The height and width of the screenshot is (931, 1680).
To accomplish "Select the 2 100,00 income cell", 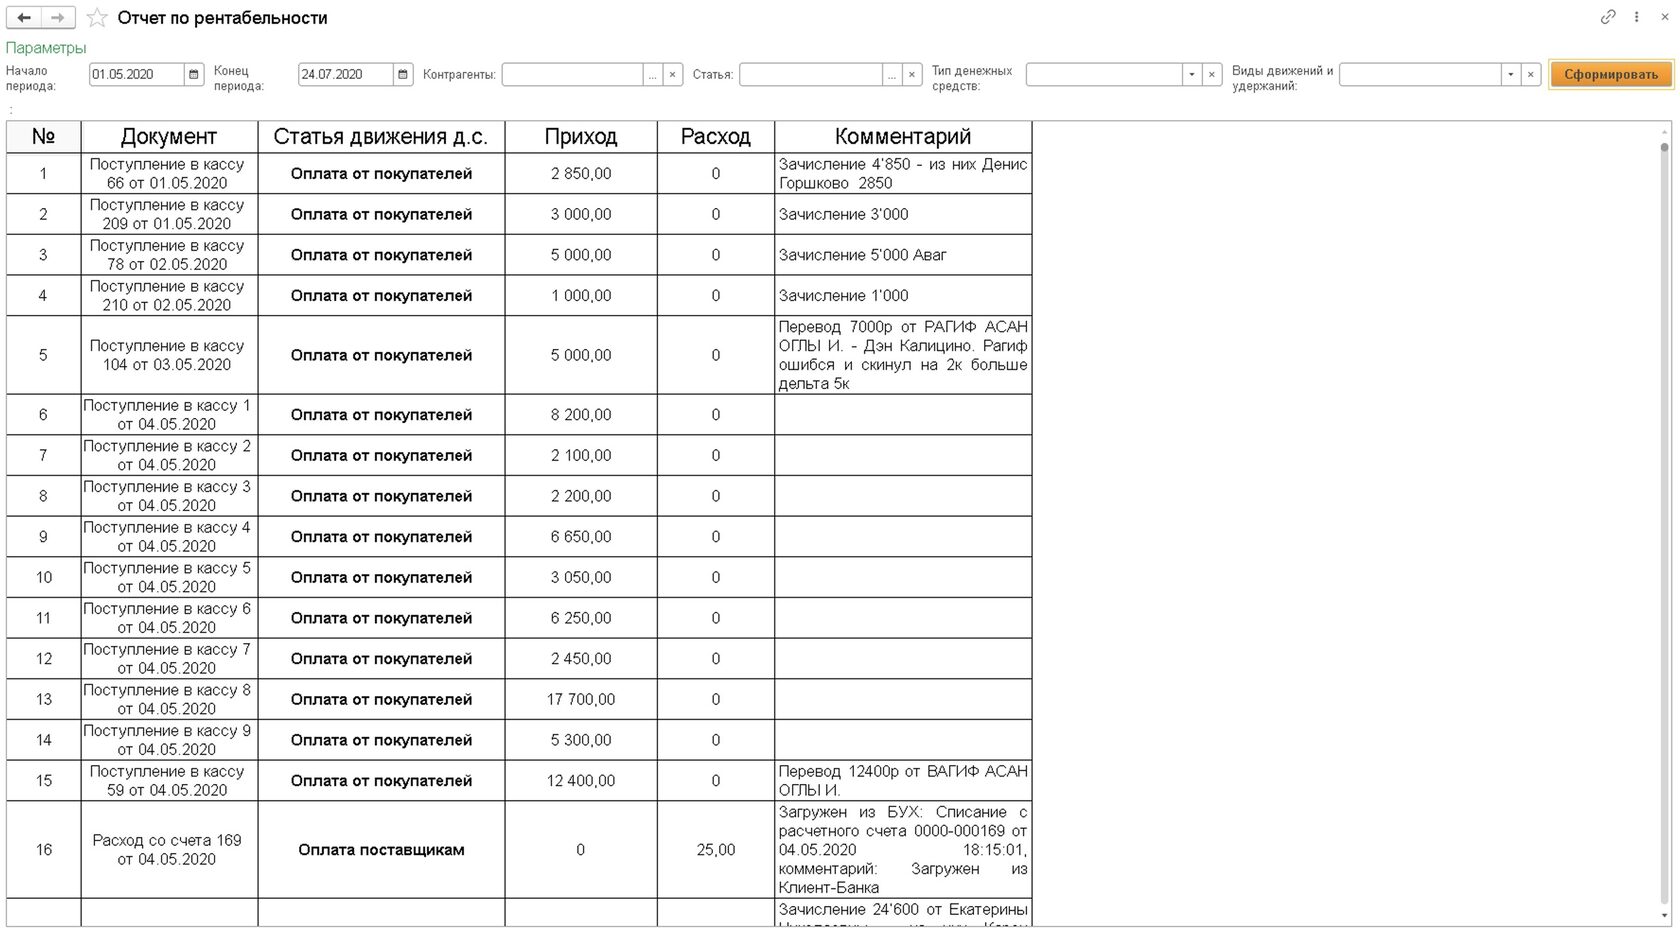I will (x=581, y=455).
